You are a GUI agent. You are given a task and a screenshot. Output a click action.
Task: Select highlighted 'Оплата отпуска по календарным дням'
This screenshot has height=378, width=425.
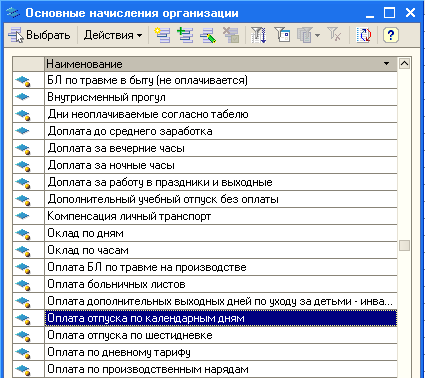[x=221, y=318]
